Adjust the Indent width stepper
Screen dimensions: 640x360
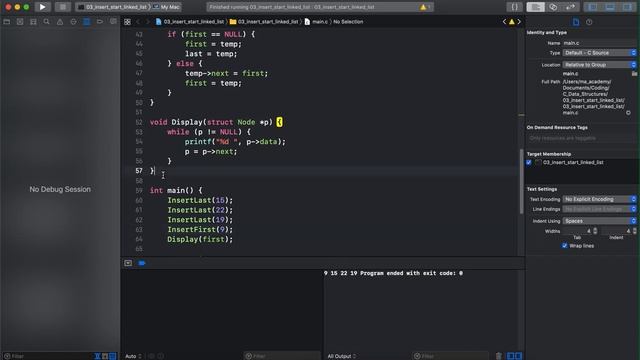tap(634, 231)
